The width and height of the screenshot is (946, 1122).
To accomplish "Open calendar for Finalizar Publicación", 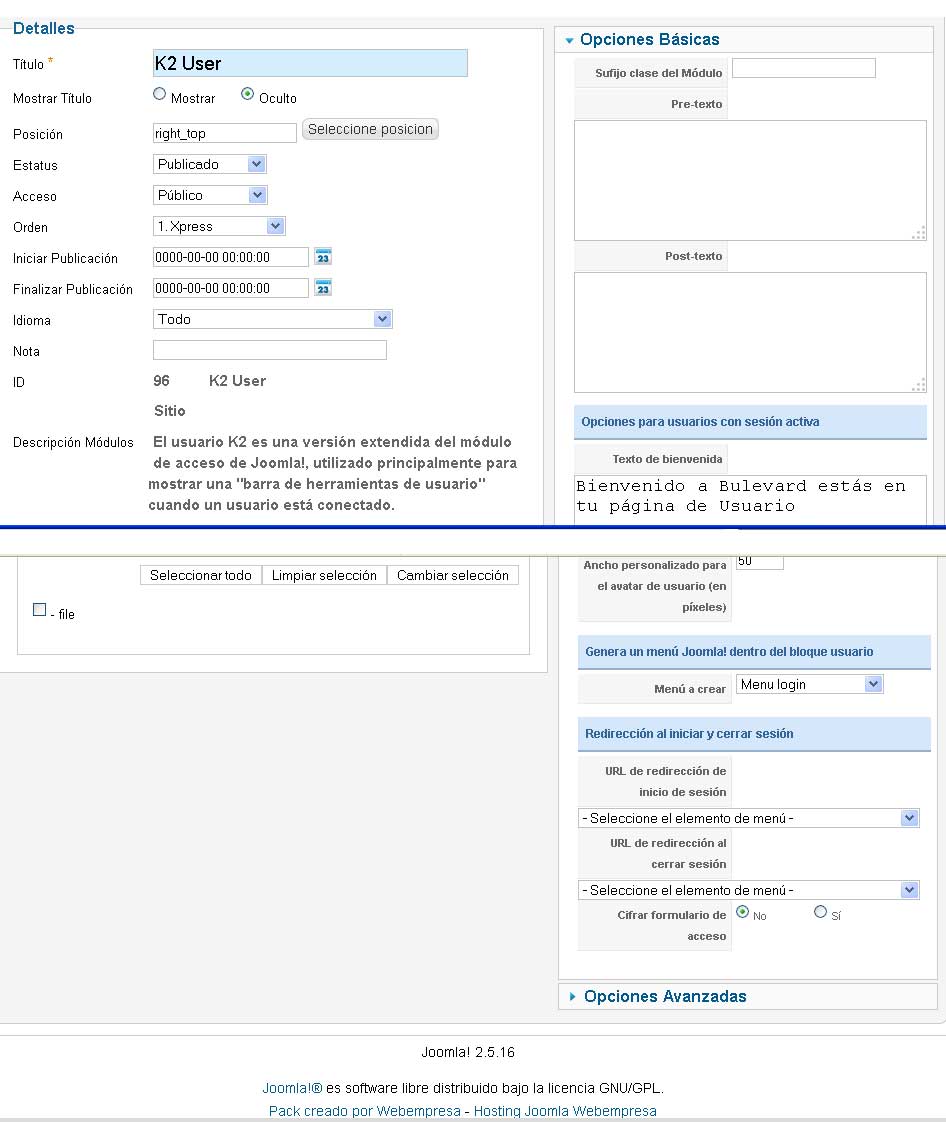I will pyautogui.click(x=323, y=288).
